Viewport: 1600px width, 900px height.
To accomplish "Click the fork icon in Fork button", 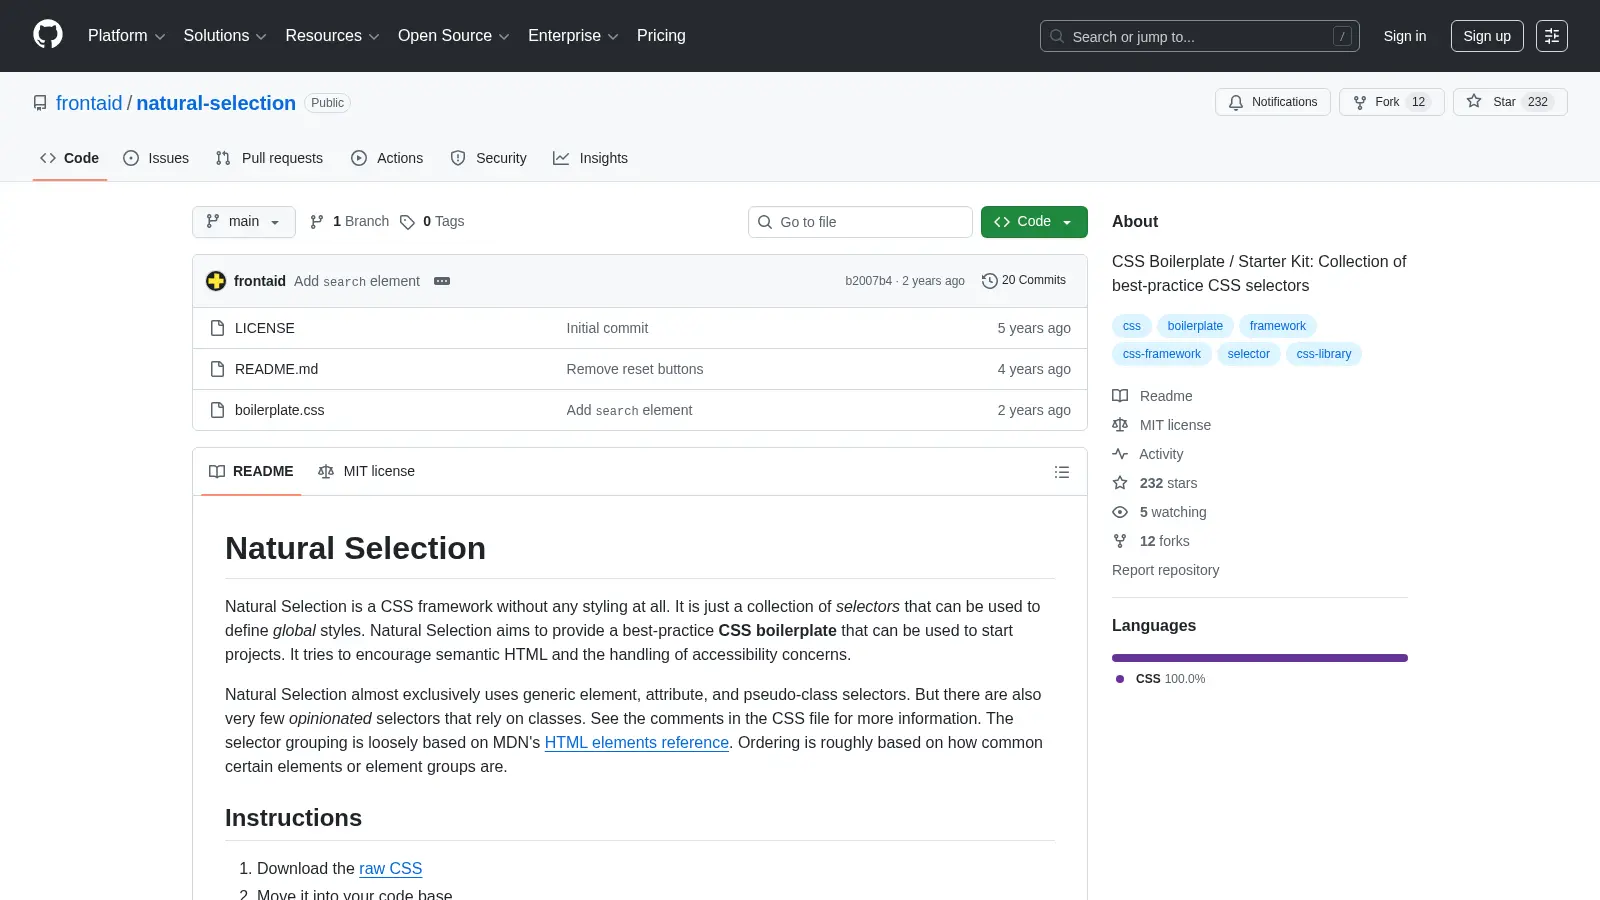I will tap(1360, 102).
